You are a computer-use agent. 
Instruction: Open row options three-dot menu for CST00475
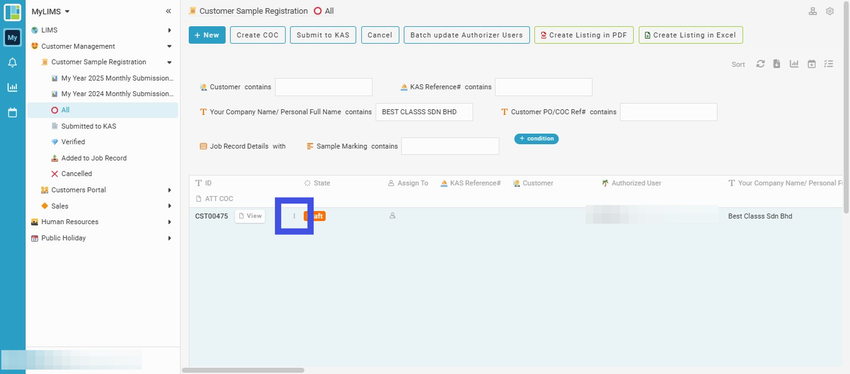pyautogui.click(x=294, y=216)
